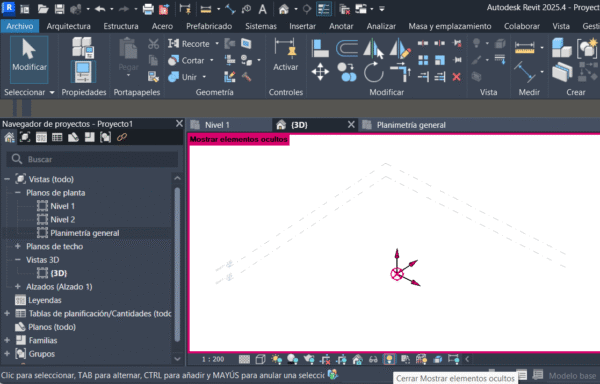Select the Move tool in Modificar panel

tap(320, 72)
